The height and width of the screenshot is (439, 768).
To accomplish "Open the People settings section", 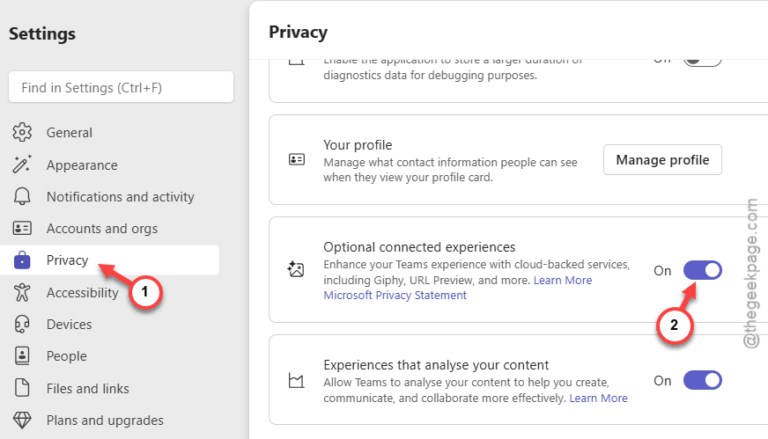I will tap(109, 356).
